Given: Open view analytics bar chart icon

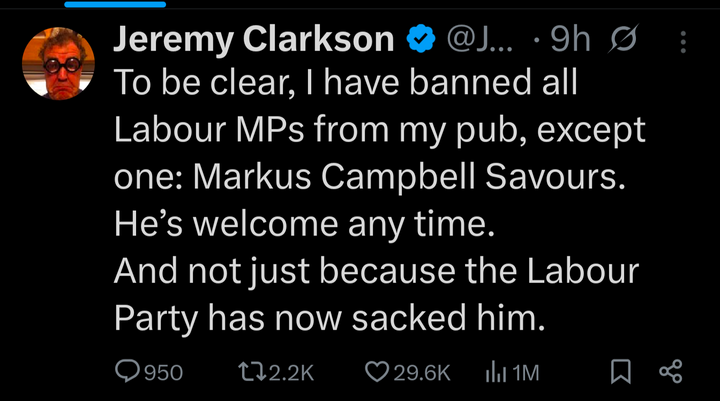Looking at the screenshot, I should (x=495, y=372).
